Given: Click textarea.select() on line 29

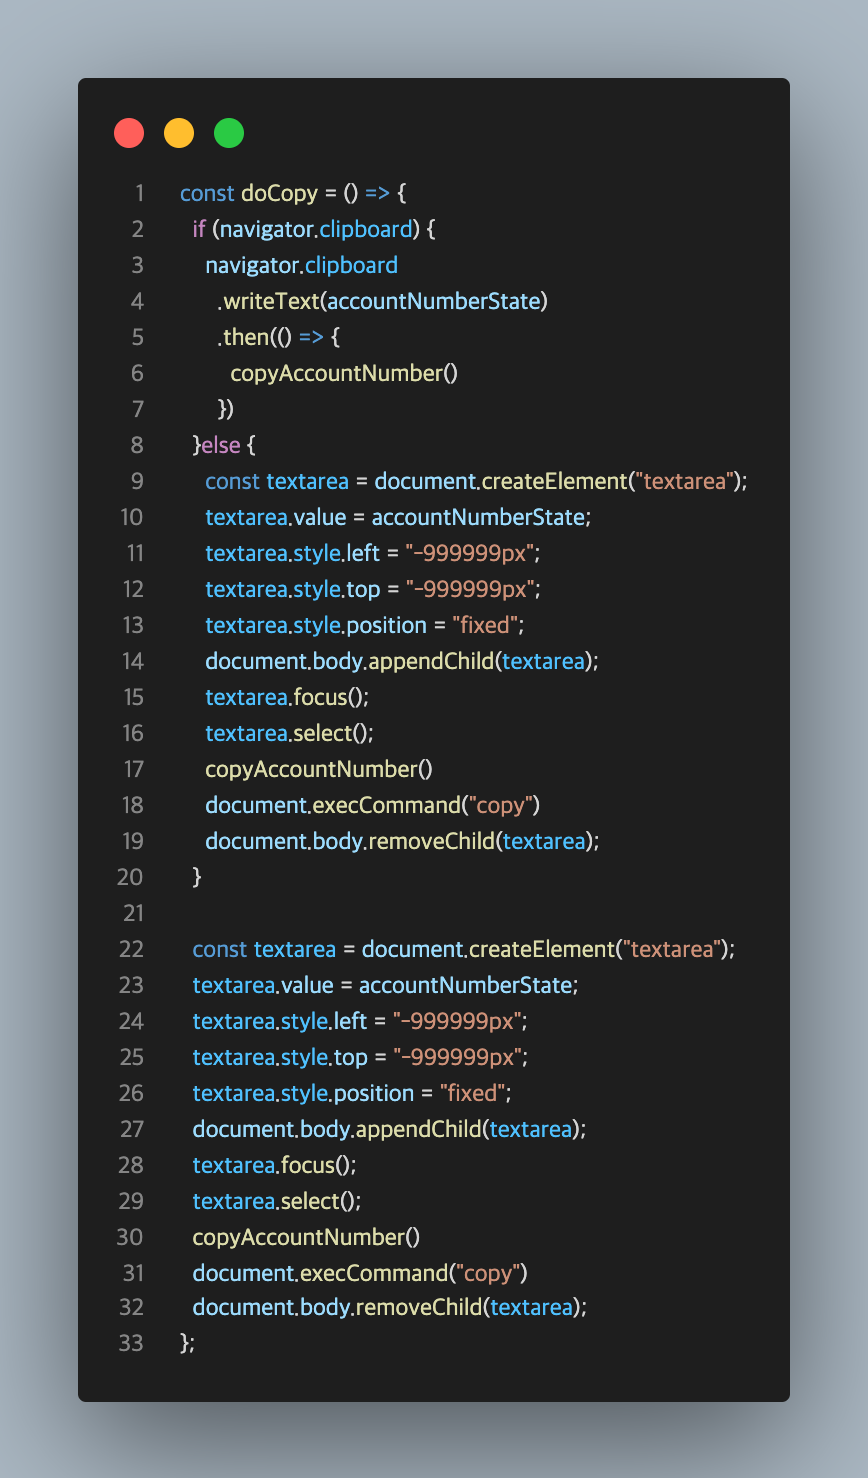Looking at the screenshot, I should [x=277, y=1201].
